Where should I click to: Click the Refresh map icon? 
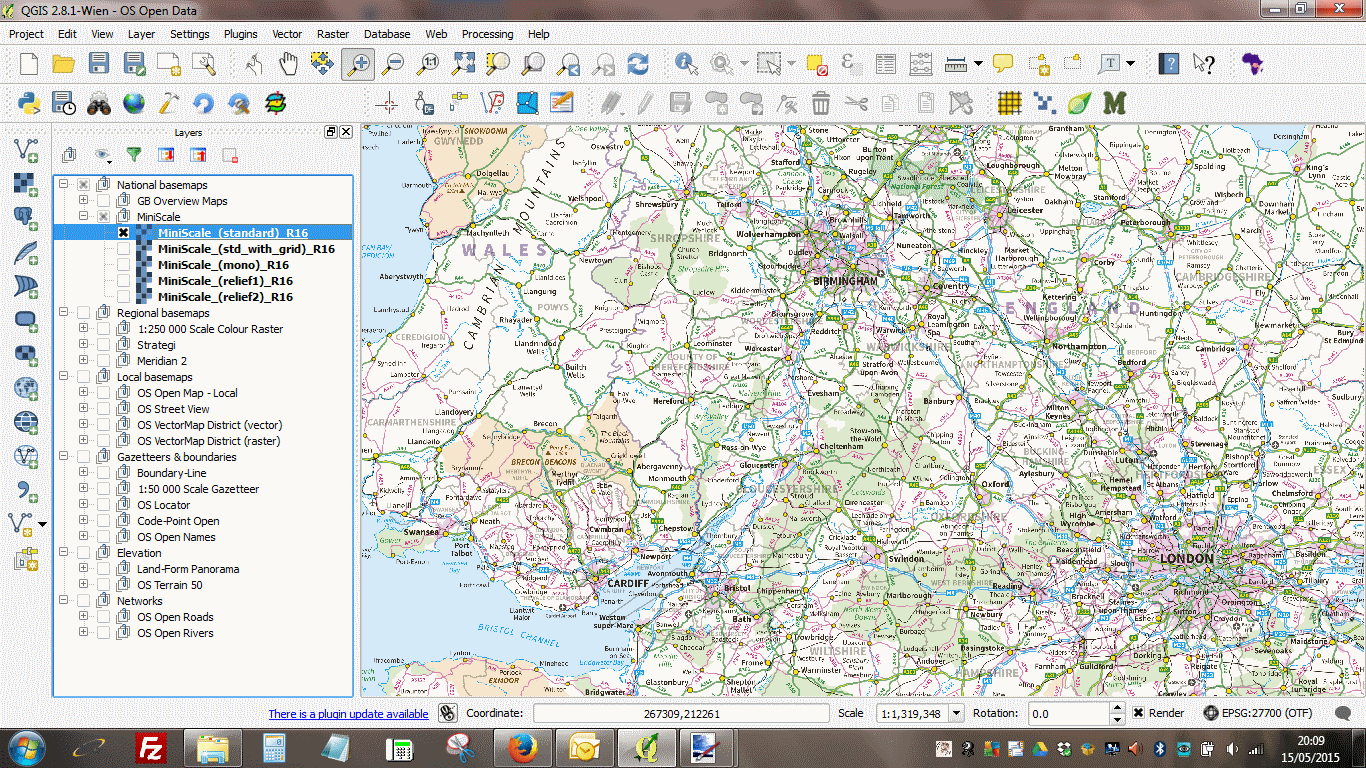(x=638, y=64)
